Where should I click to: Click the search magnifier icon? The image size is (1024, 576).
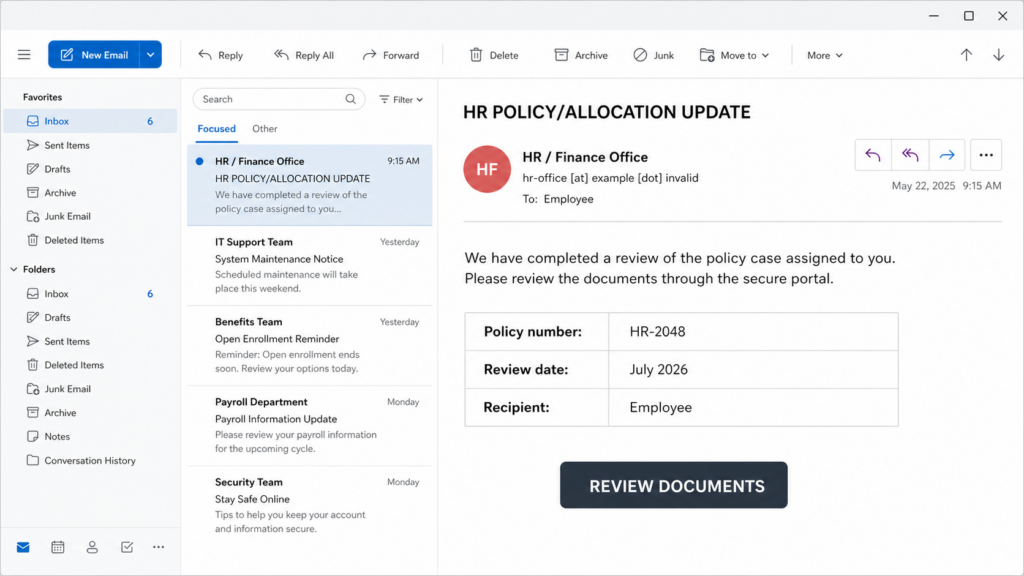pos(351,99)
